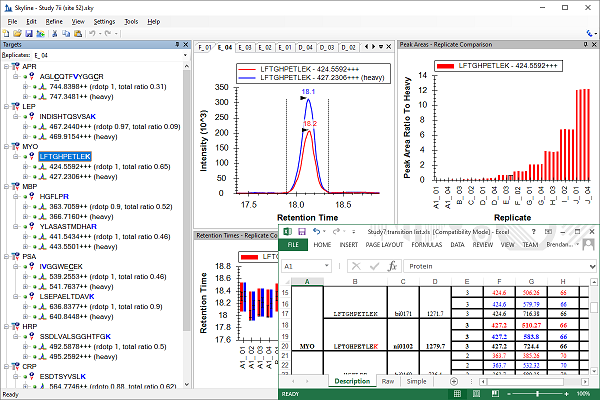Open the Undo history dropdown arrow
The width and height of the screenshot is (600, 400).
pyautogui.click(x=99, y=34)
